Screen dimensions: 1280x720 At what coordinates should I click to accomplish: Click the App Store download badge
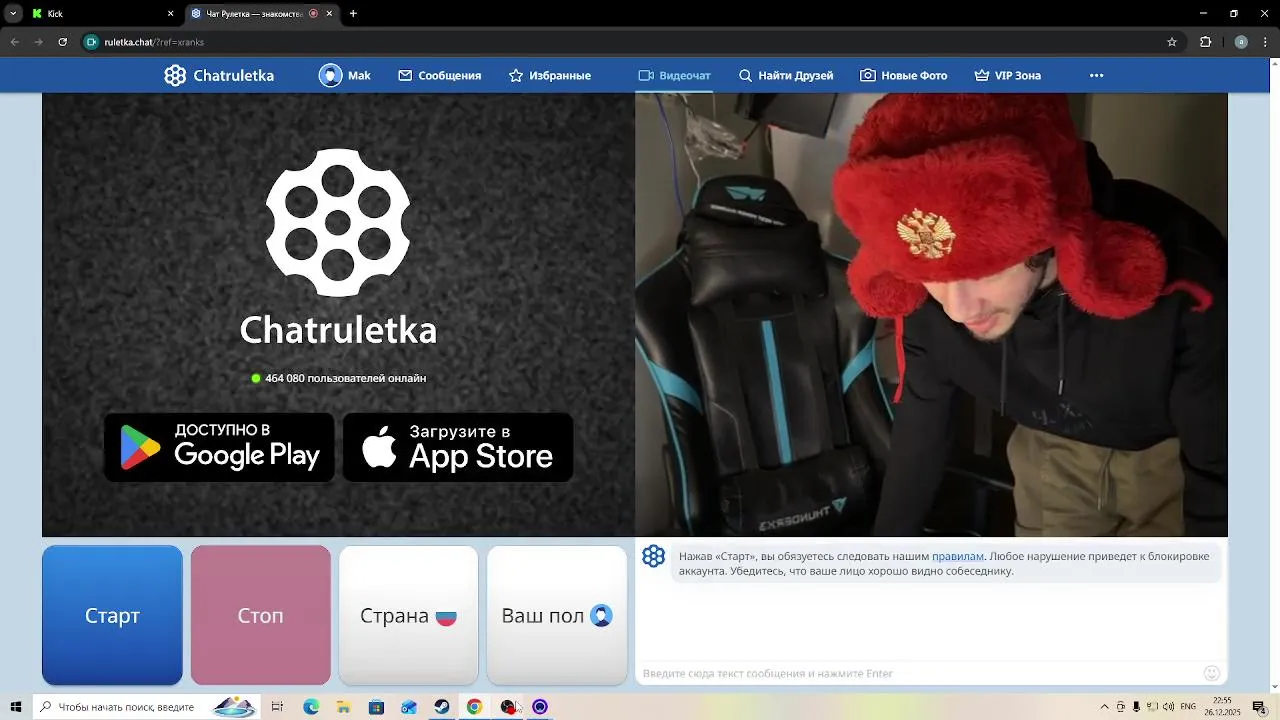point(458,447)
